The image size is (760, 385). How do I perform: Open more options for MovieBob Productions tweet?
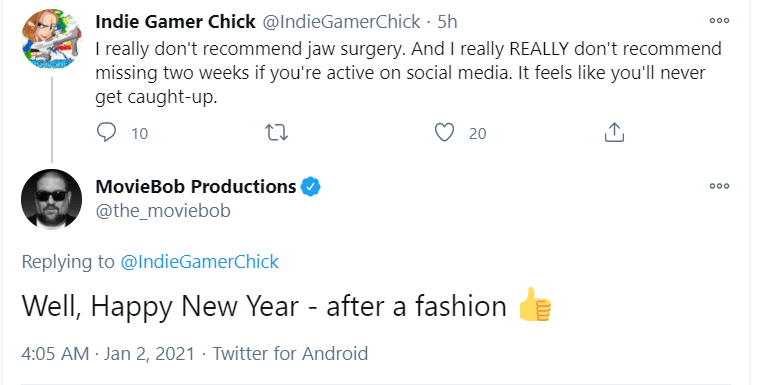pyautogui.click(x=719, y=186)
